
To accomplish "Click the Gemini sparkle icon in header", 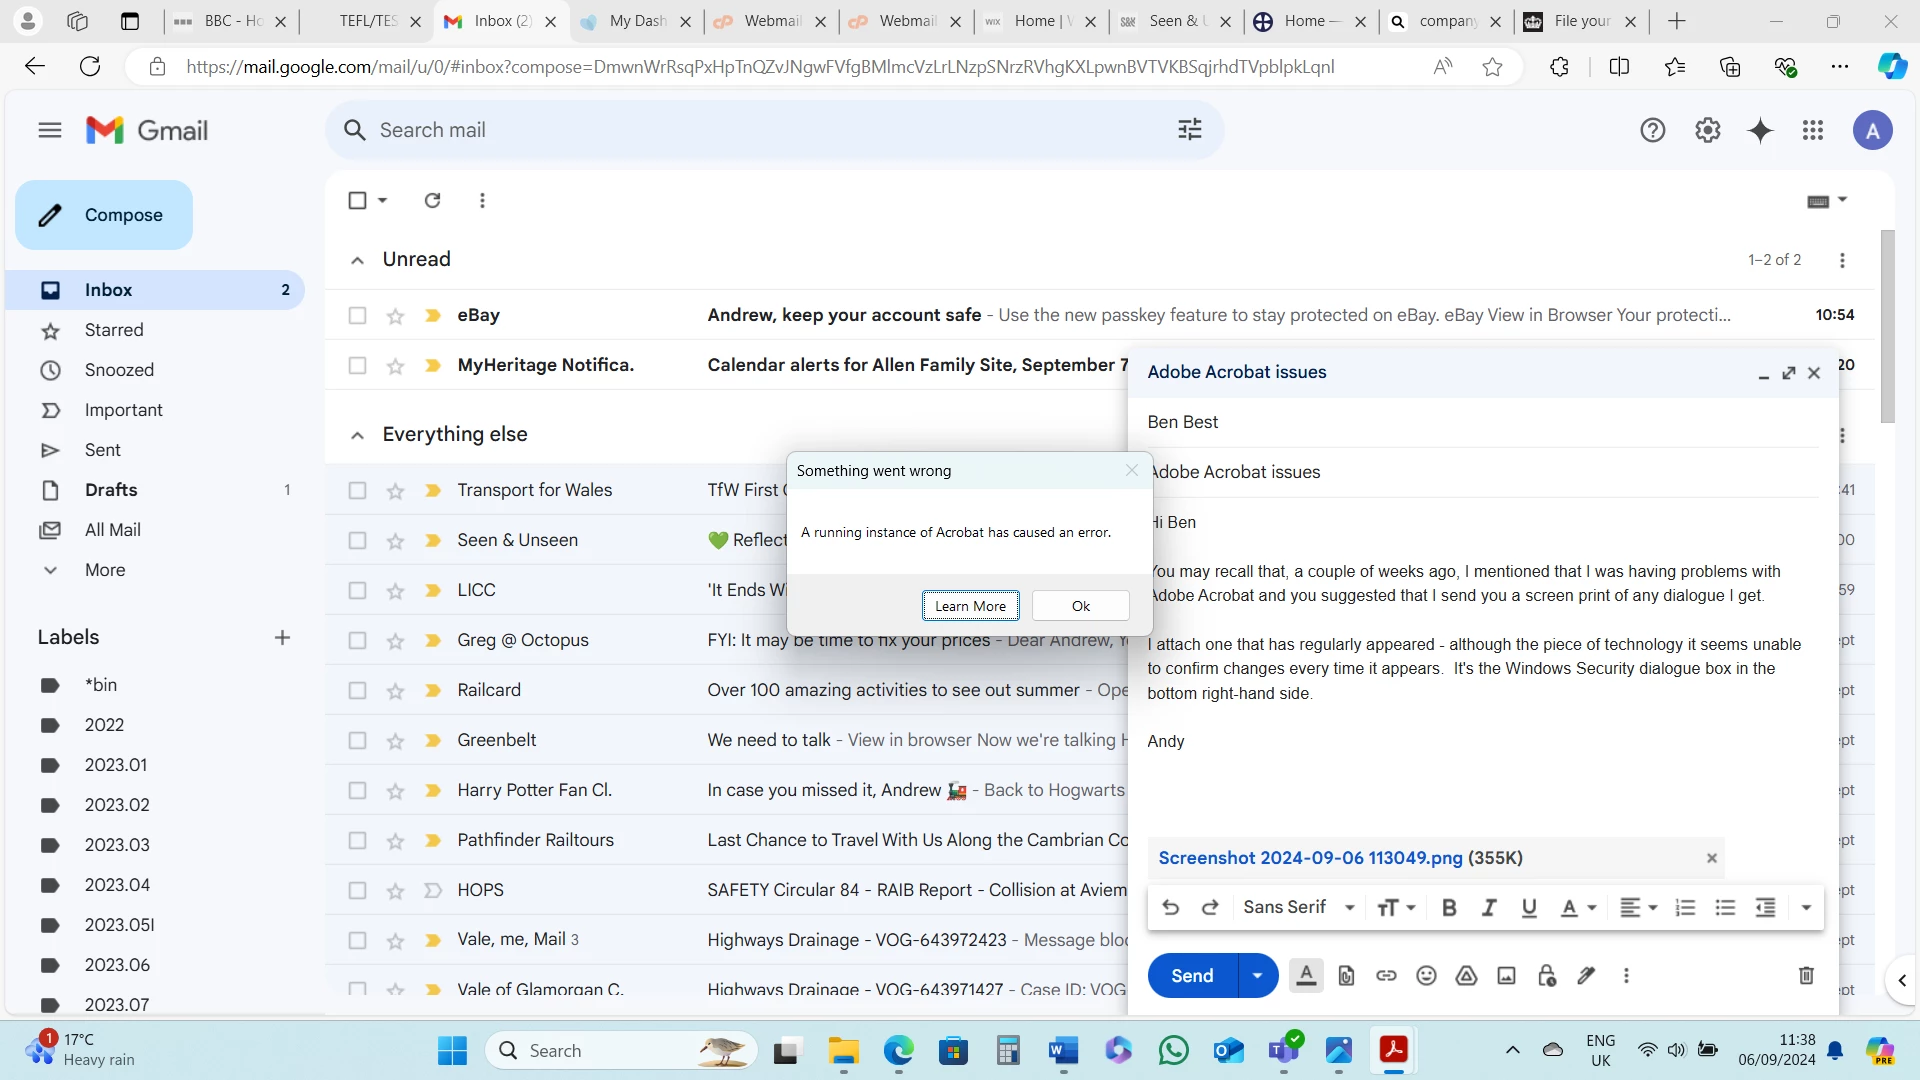I will pyautogui.click(x=1760, y=131).
